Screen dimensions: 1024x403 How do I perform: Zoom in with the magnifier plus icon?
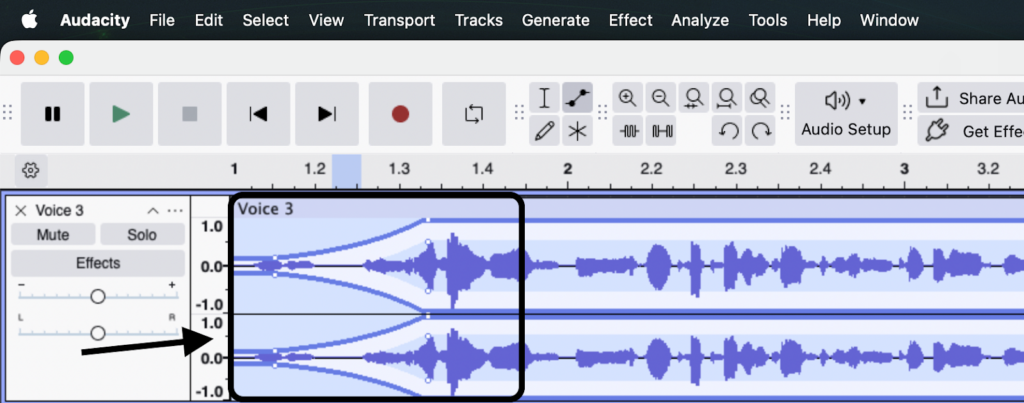[628, 98]
